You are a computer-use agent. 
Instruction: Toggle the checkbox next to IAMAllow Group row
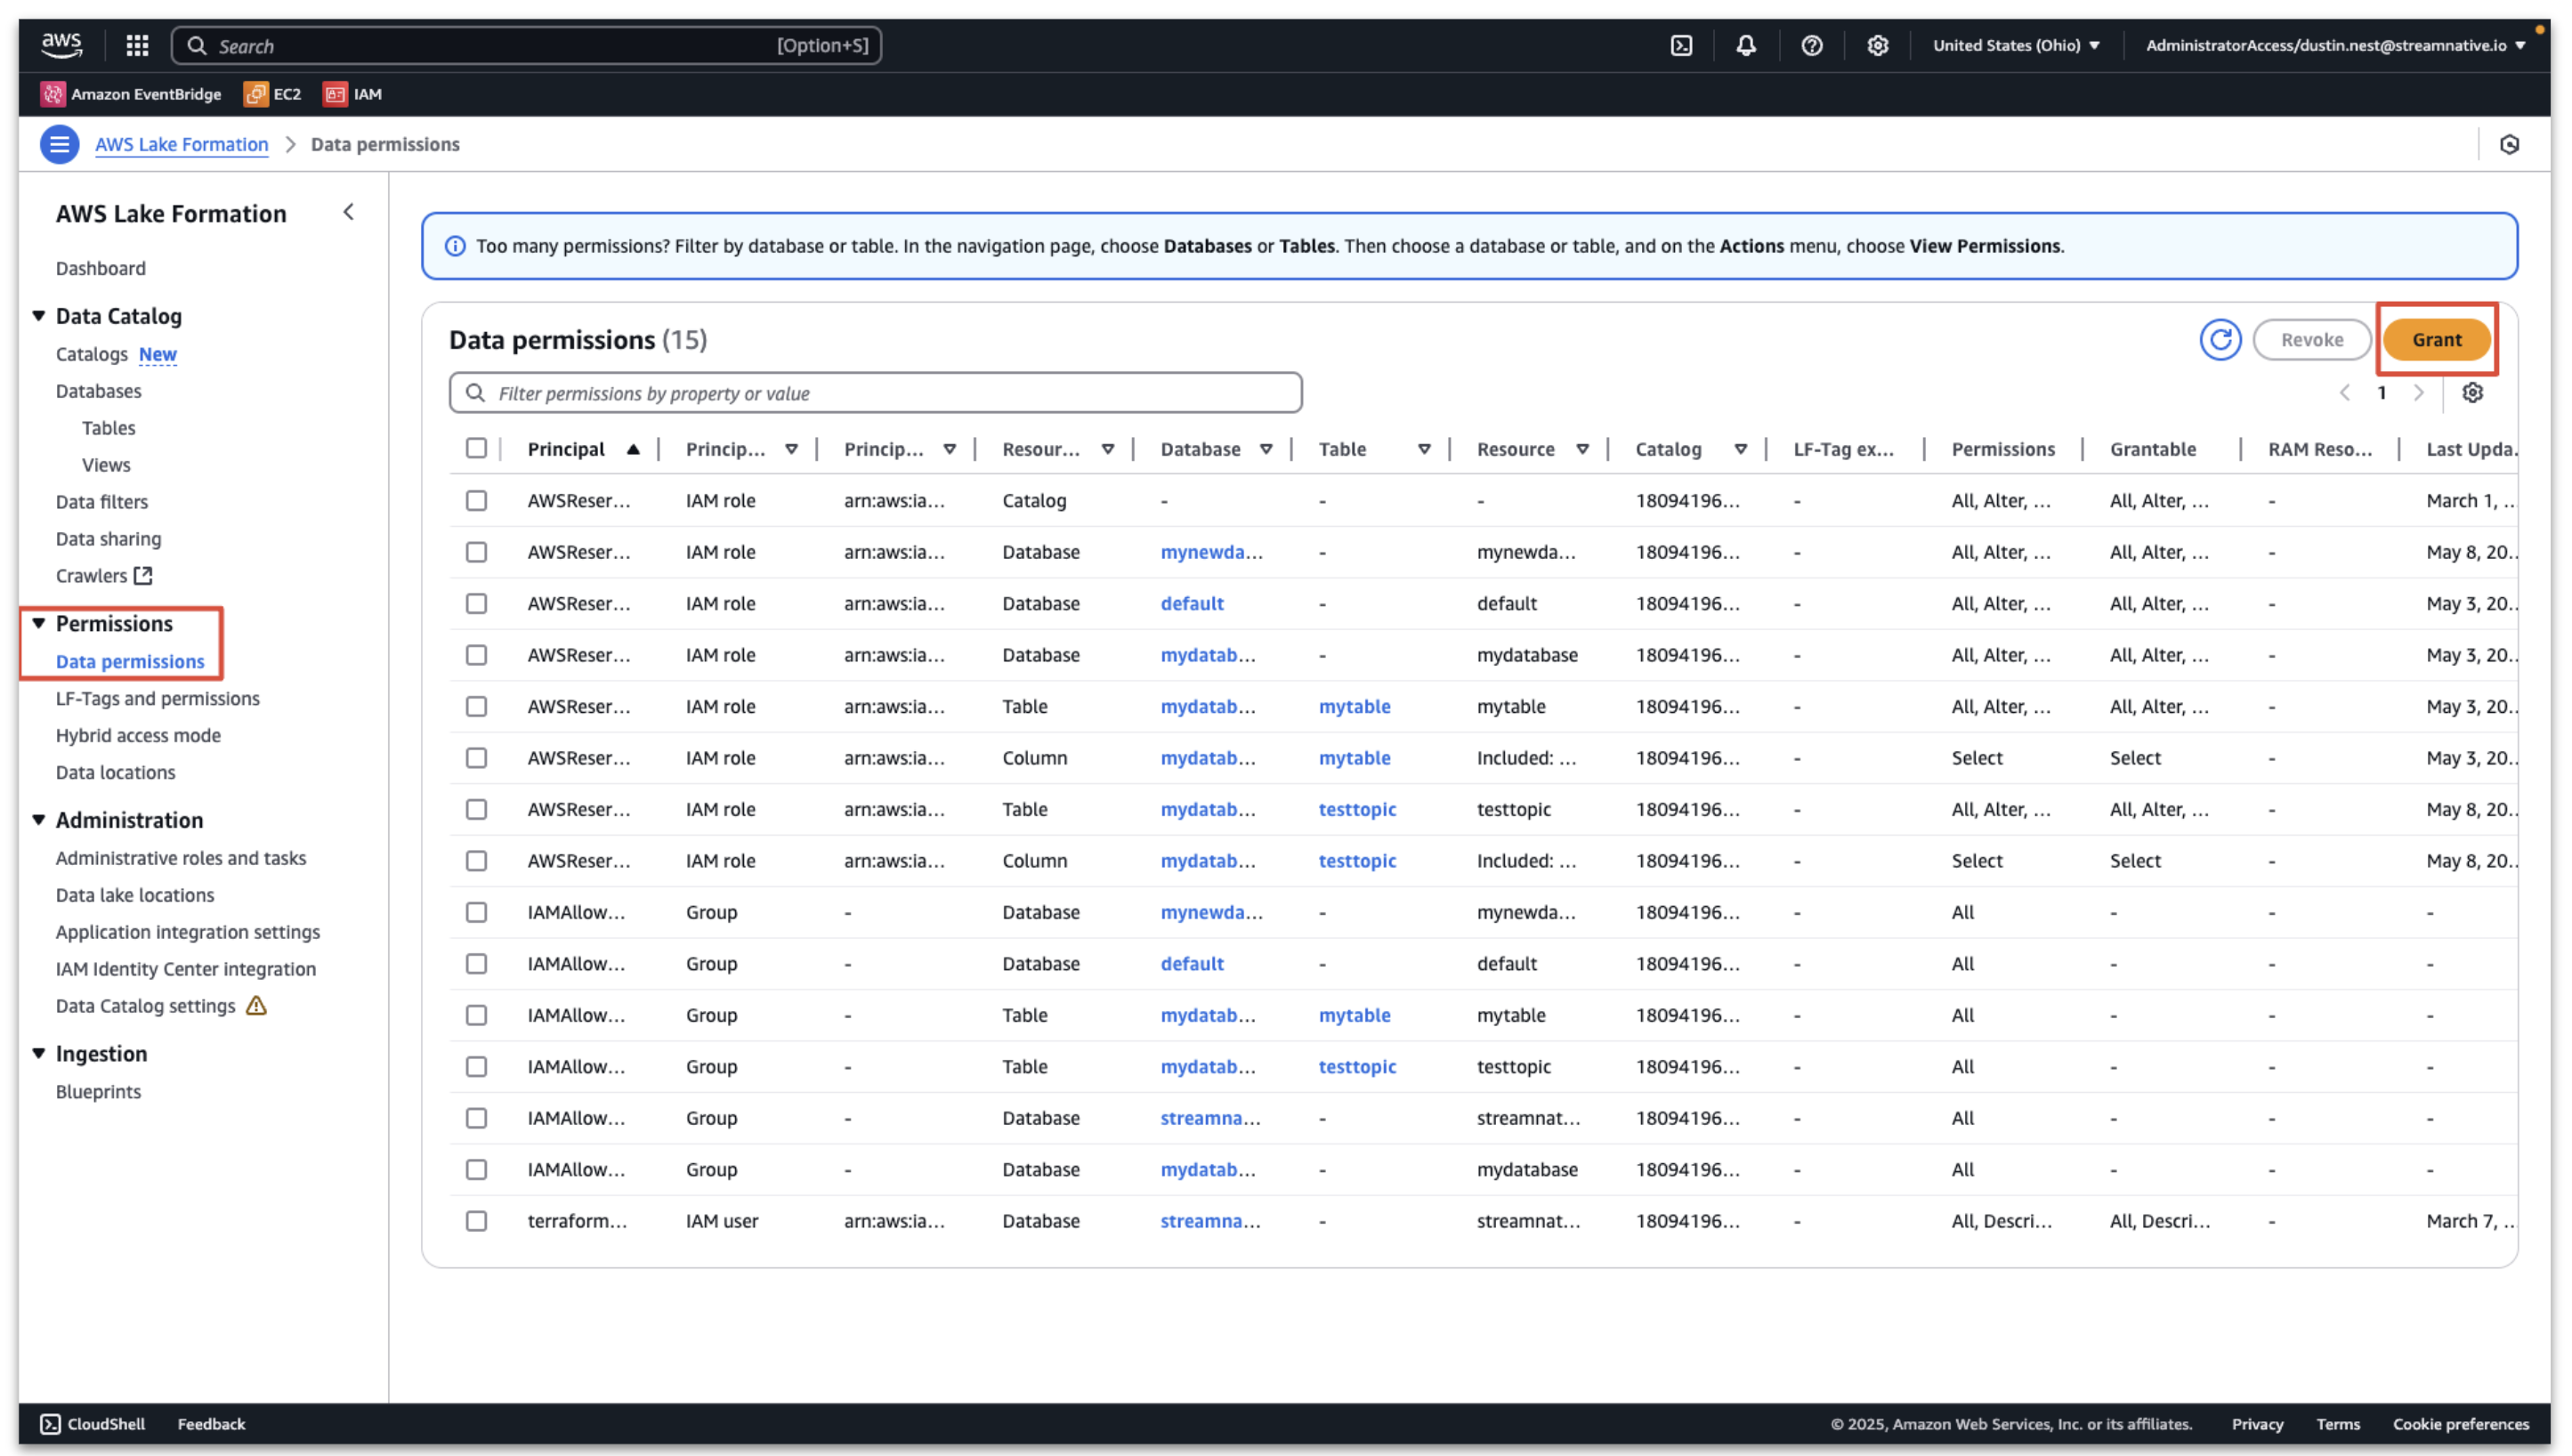pos(477,911)
